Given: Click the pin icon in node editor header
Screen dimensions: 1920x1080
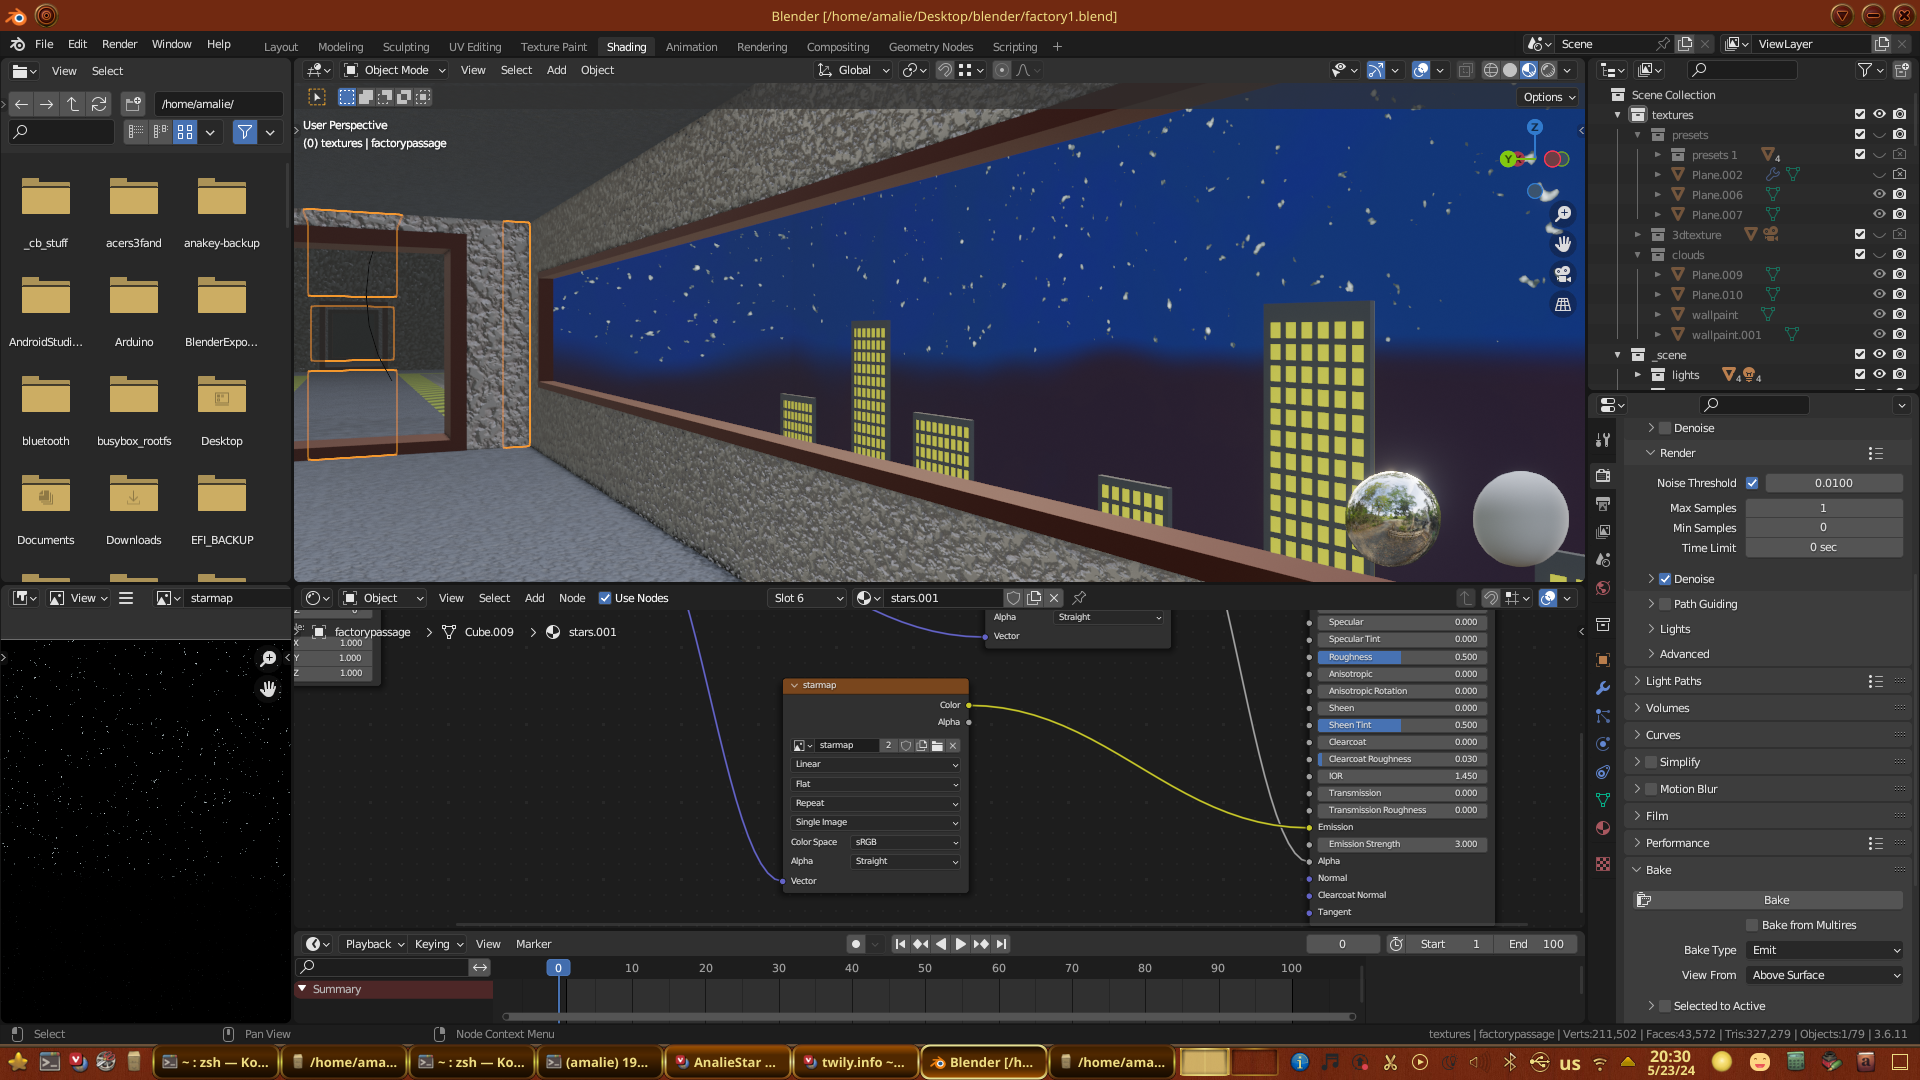Looking at the screenshot, I should click(x=1079, y=598).
